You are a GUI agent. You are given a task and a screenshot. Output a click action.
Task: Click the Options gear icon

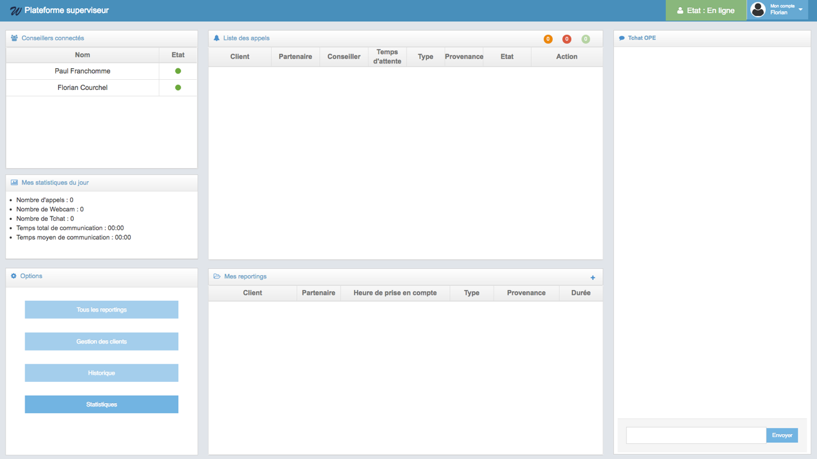(x=14, y=276)
